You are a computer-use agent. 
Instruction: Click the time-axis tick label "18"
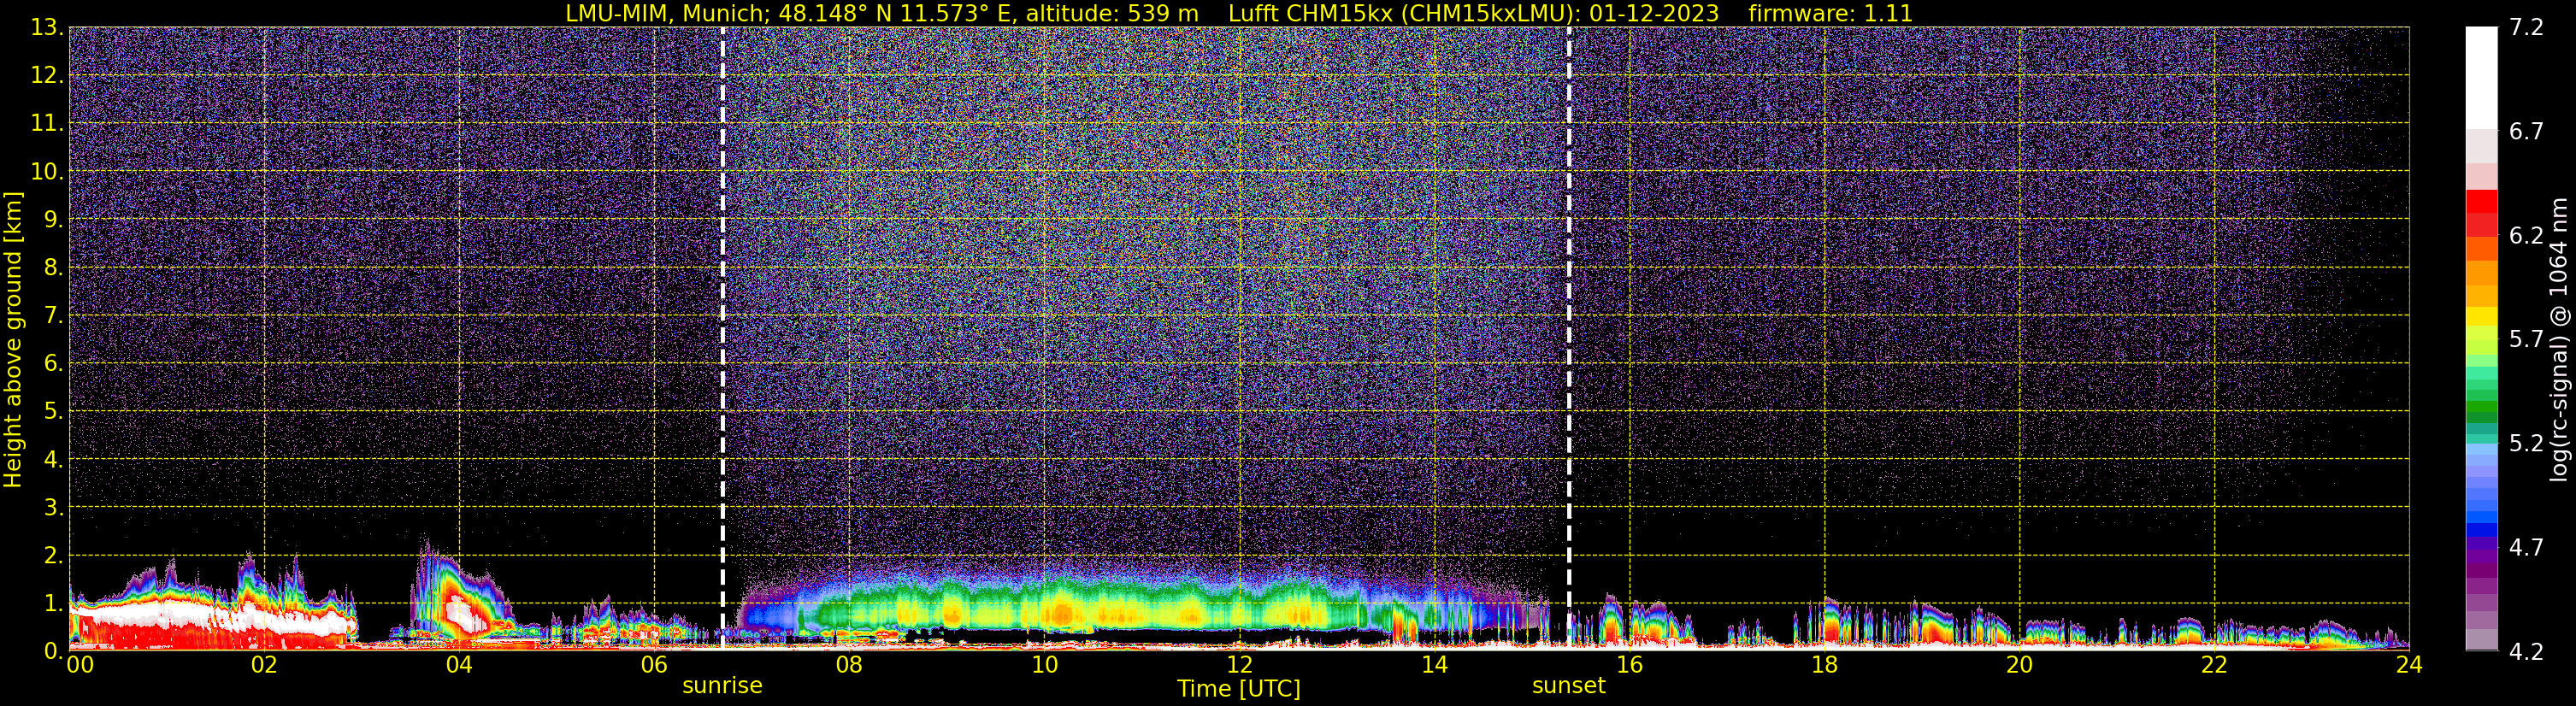[x=1824, y=665]
